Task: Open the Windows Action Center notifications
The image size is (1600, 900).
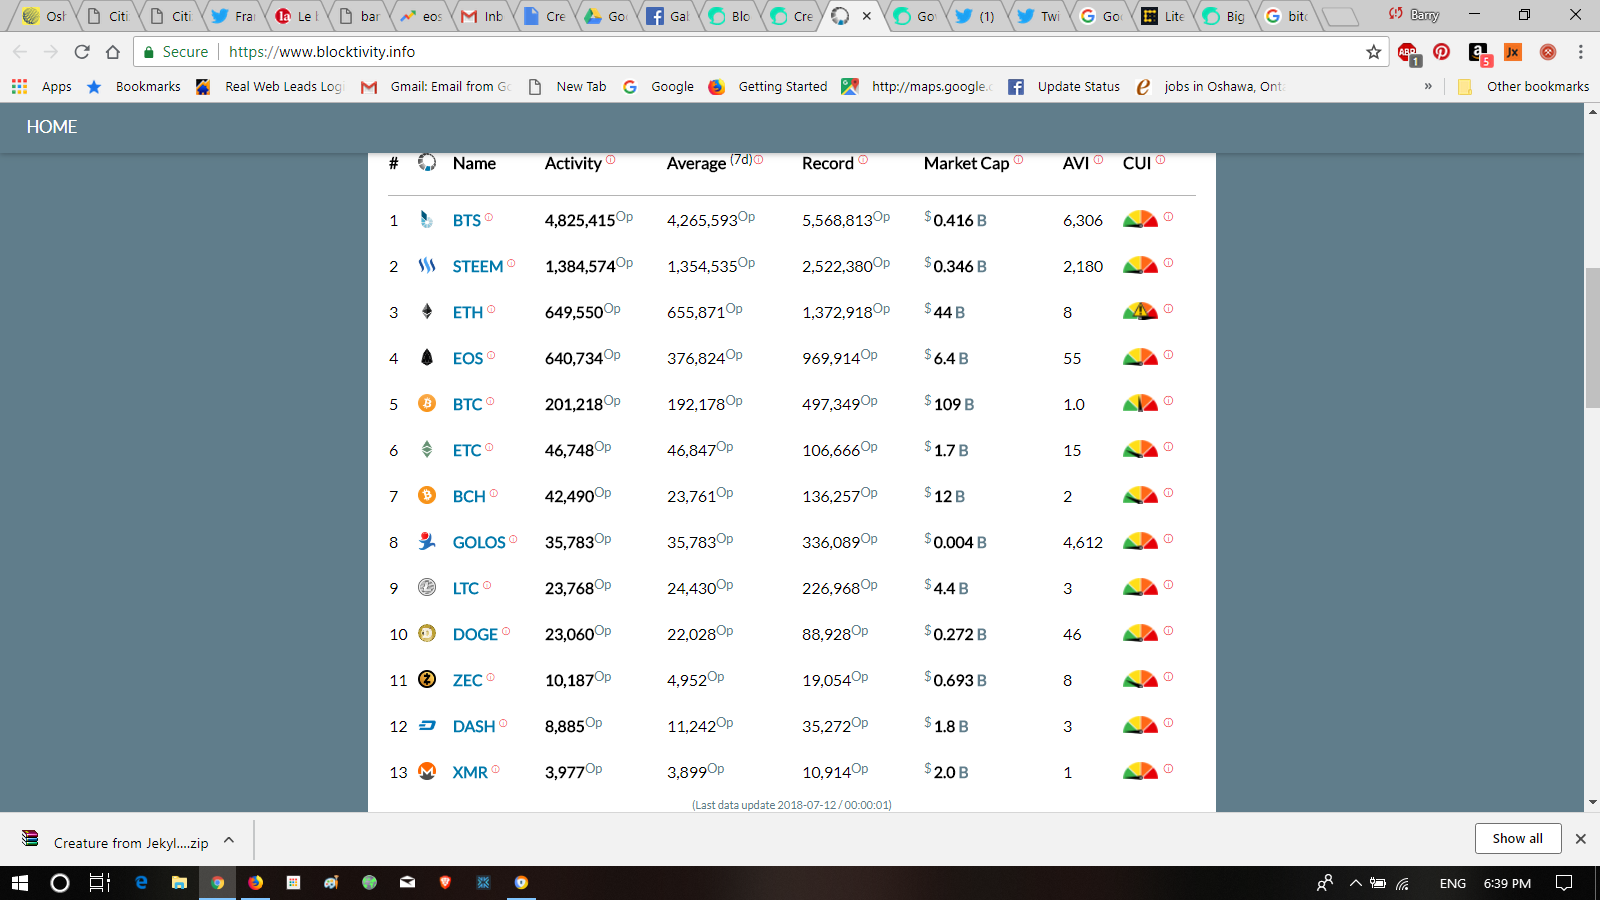Action: pos(1564,882)
